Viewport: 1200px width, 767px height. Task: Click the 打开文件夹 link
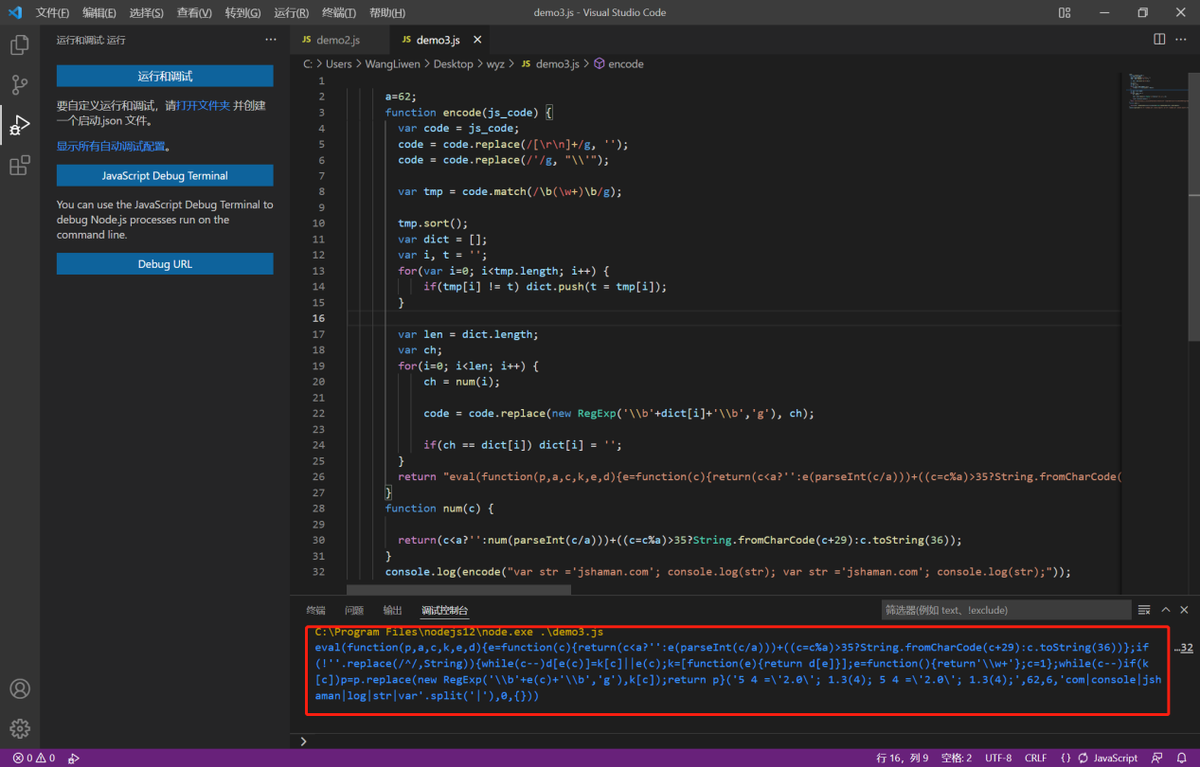[x=204, y=105]
